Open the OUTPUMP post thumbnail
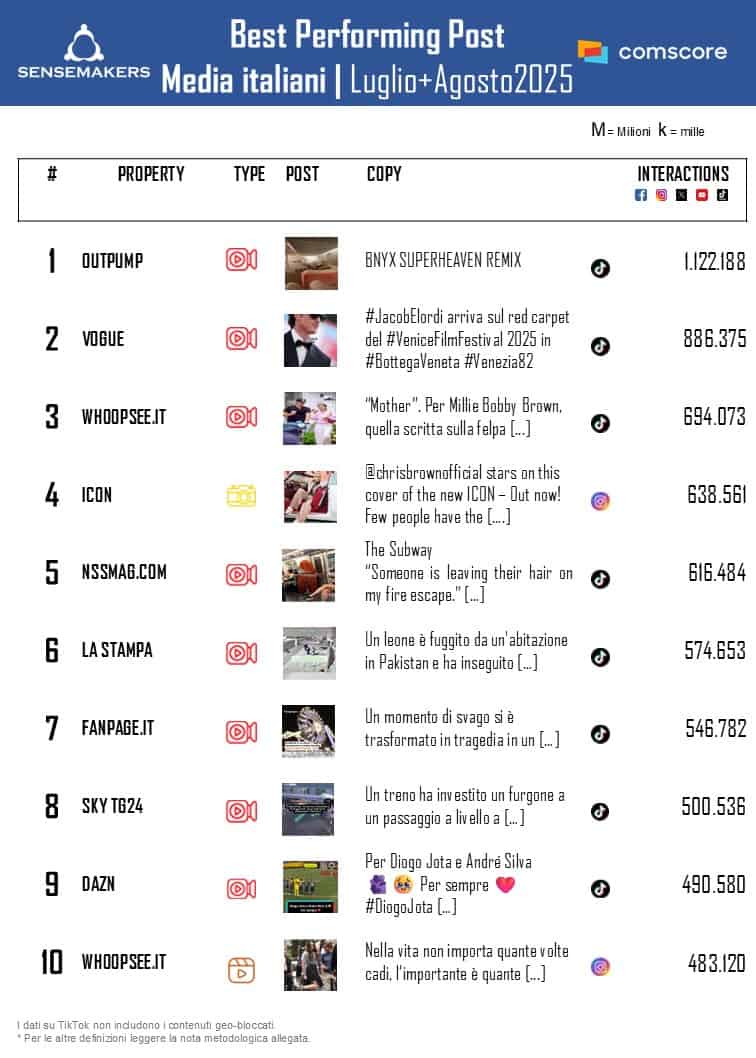Screen dimensions: 756x1058 311,263
